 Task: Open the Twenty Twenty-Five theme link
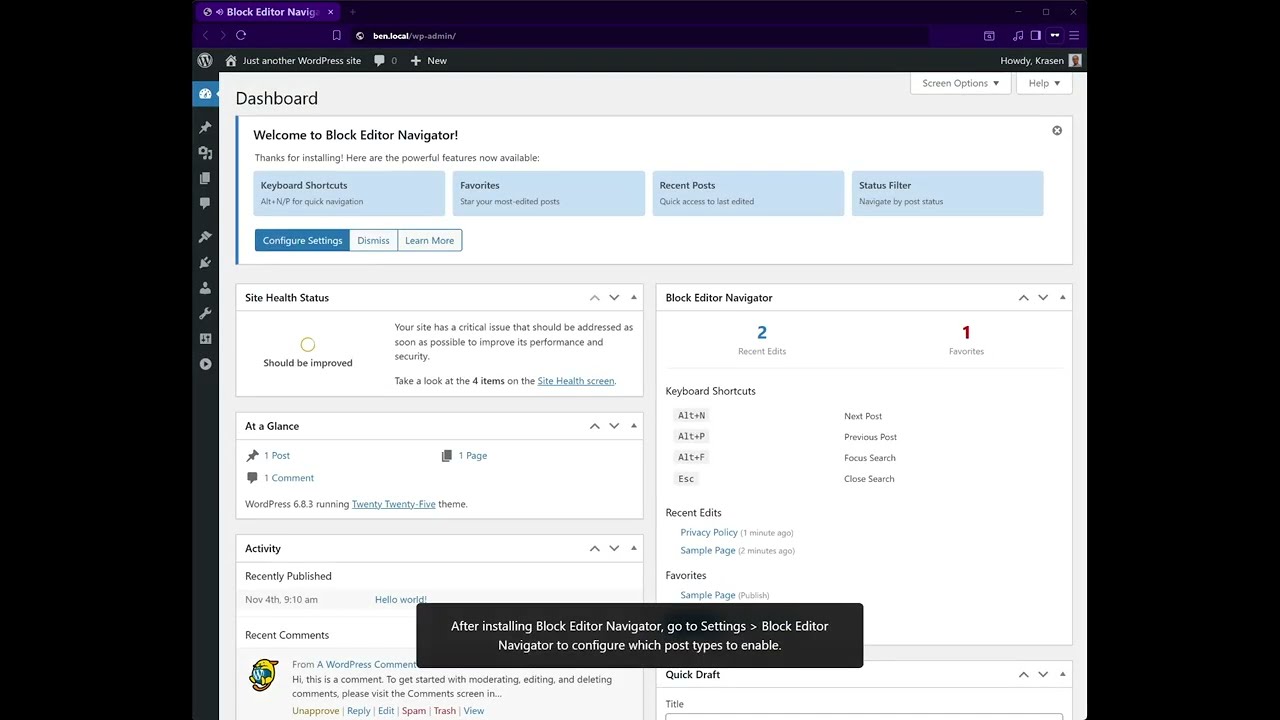click(x=393, y=504)
